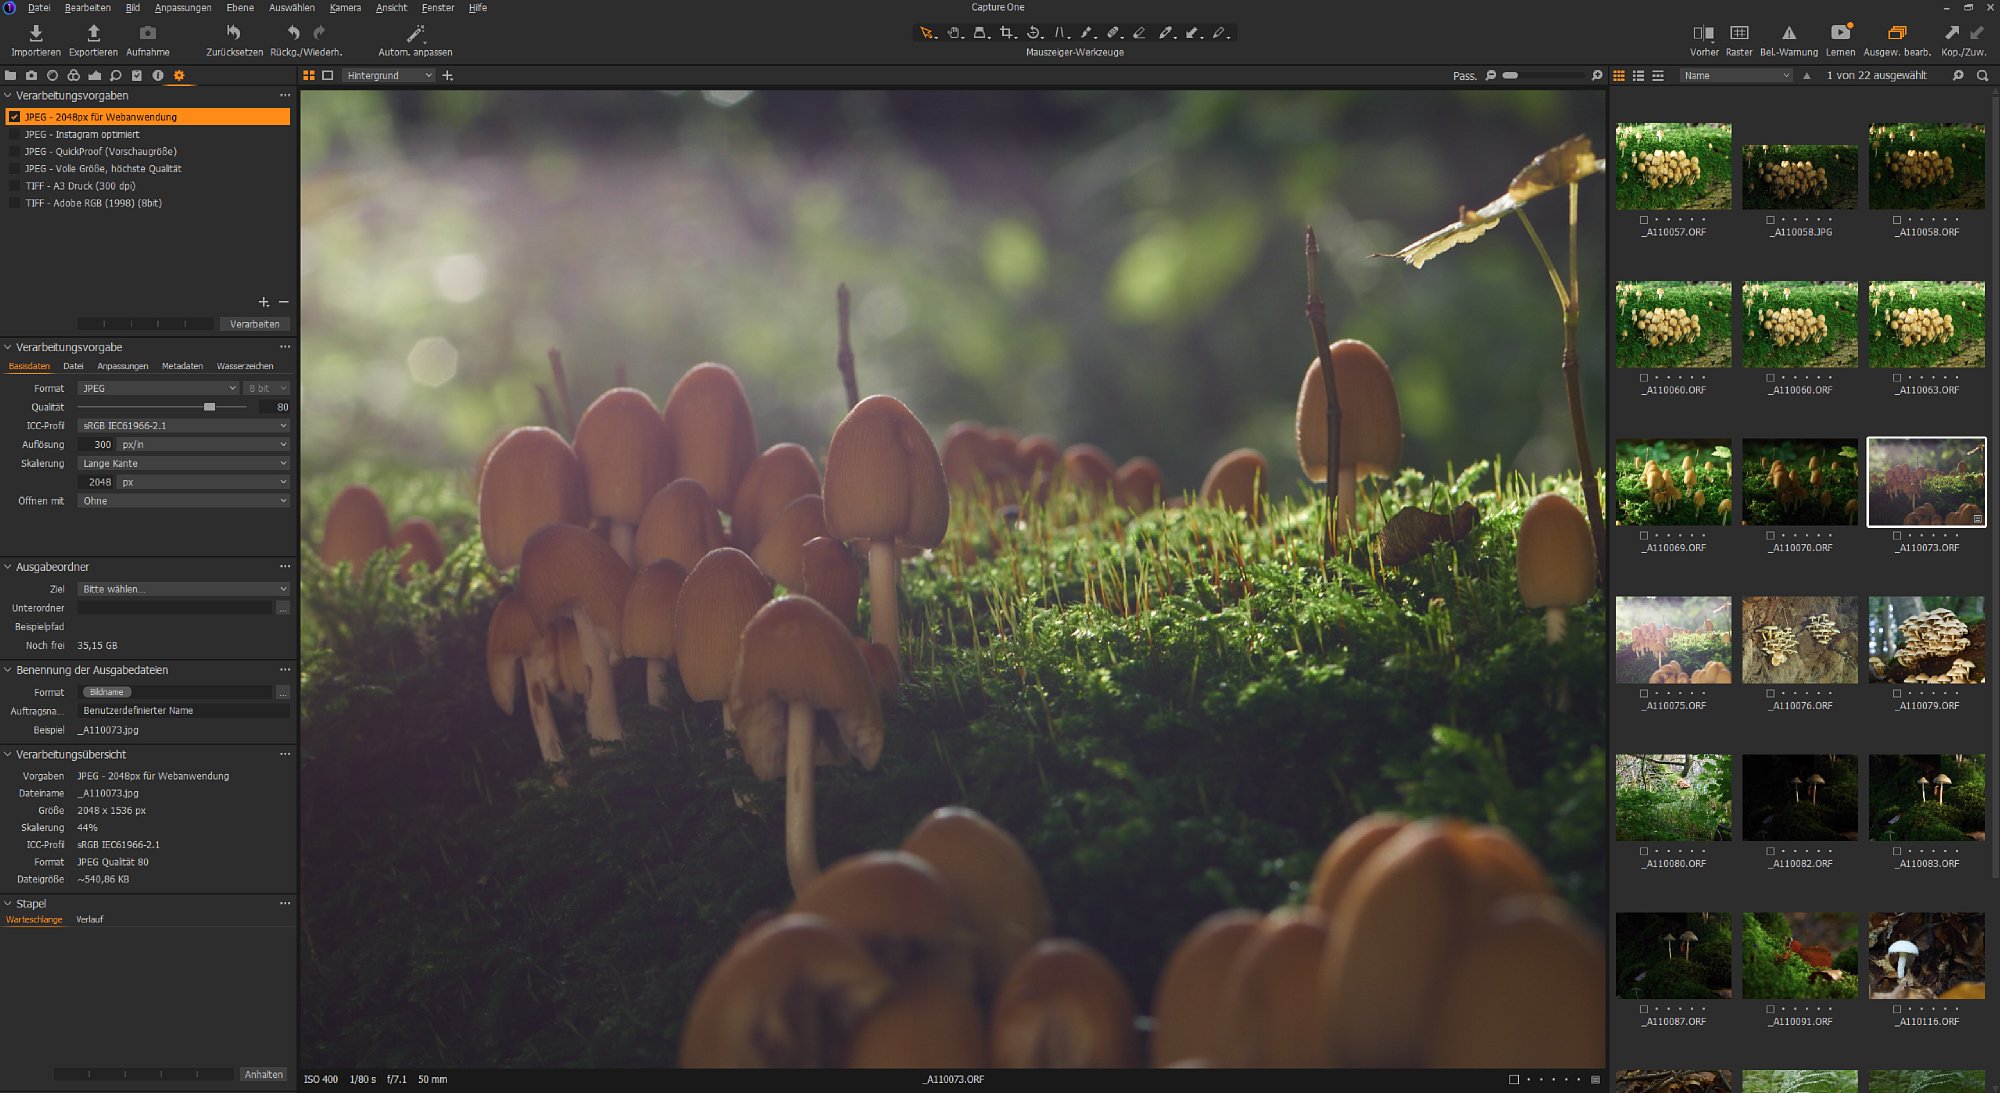Click the Importieren download icon

click(36, 33)
